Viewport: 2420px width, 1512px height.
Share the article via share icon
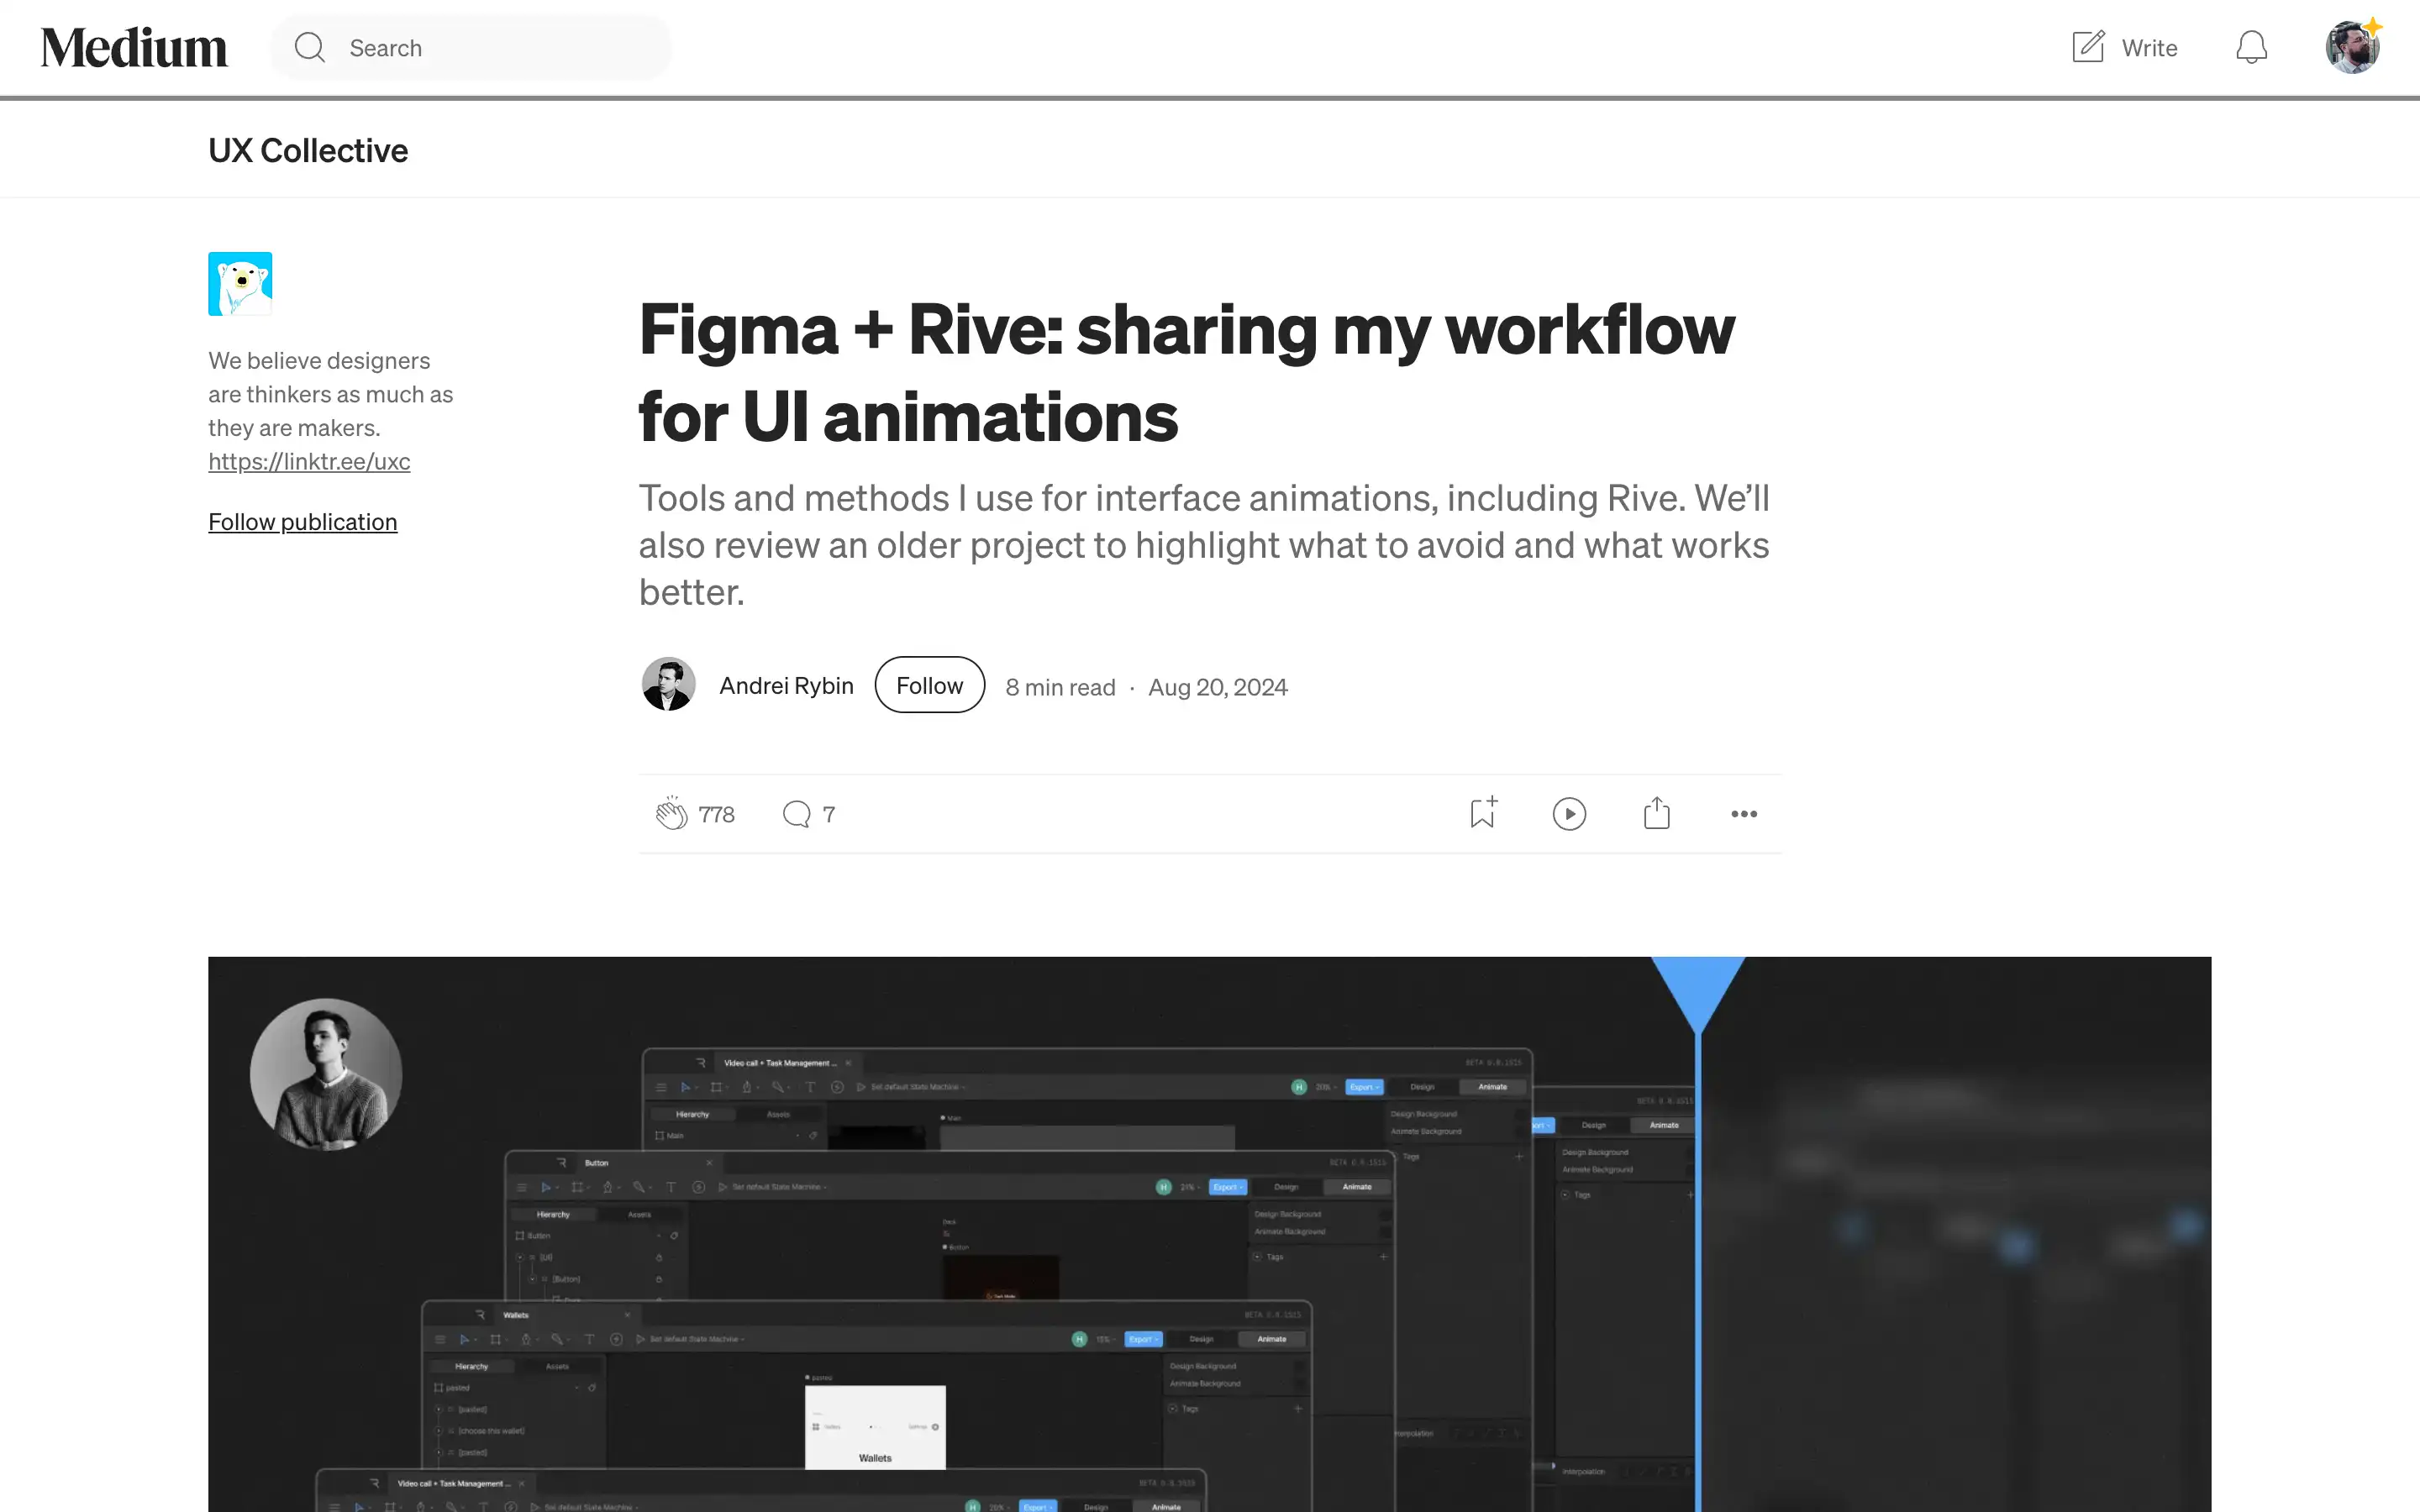(1656, 813)
